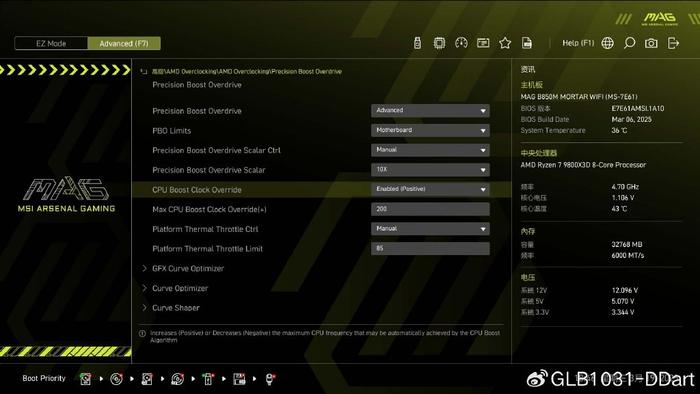Click the globe language icon

608,43
